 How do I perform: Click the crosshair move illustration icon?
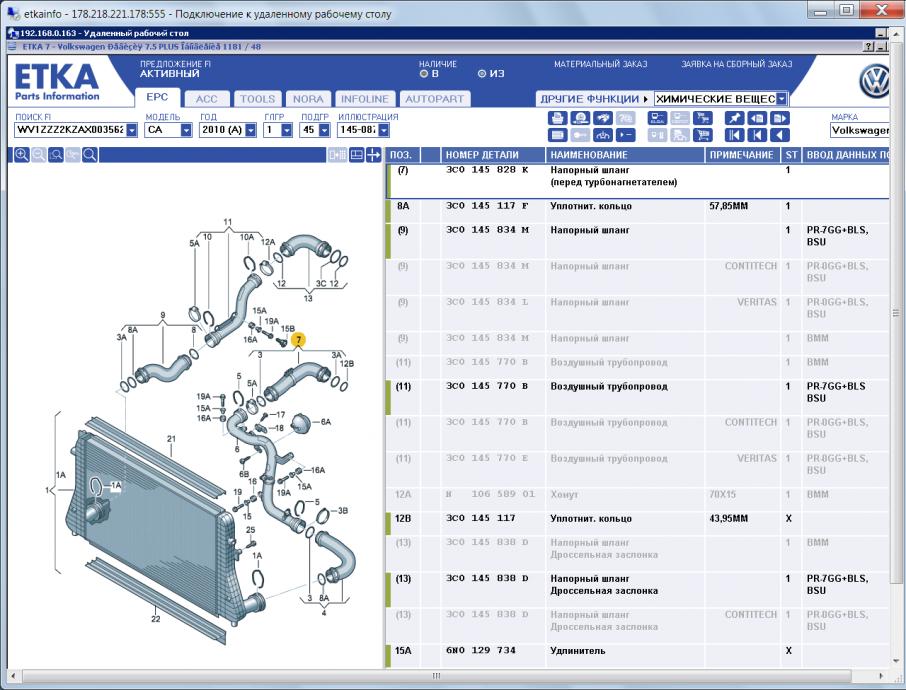pos(374,155)
